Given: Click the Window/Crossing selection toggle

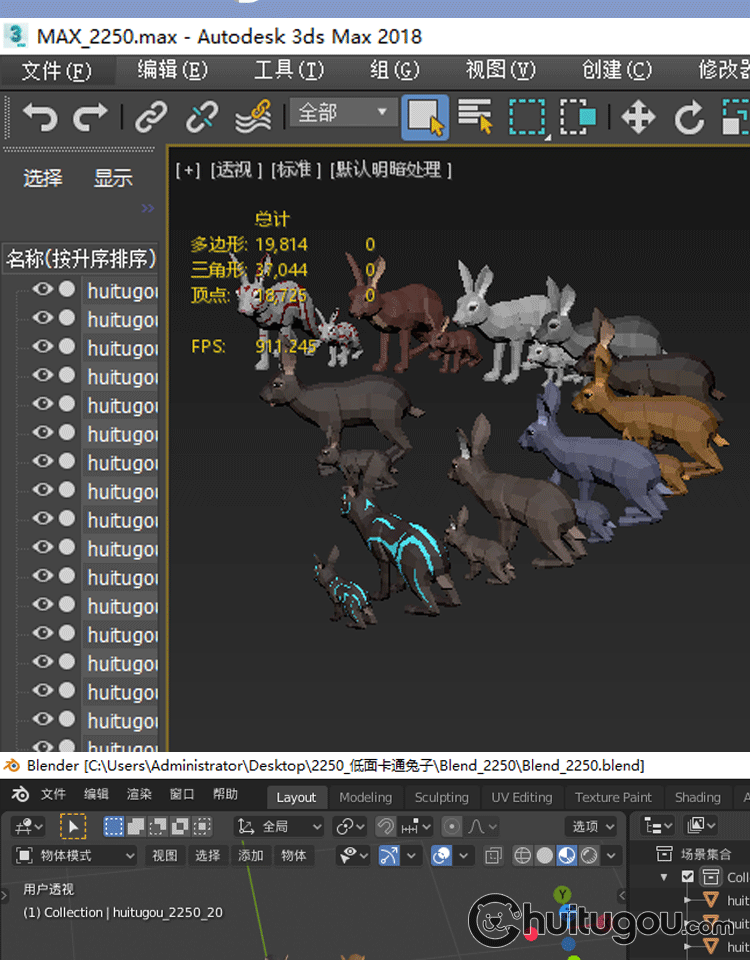Looking at the screenshot, I should click(578, 117).
